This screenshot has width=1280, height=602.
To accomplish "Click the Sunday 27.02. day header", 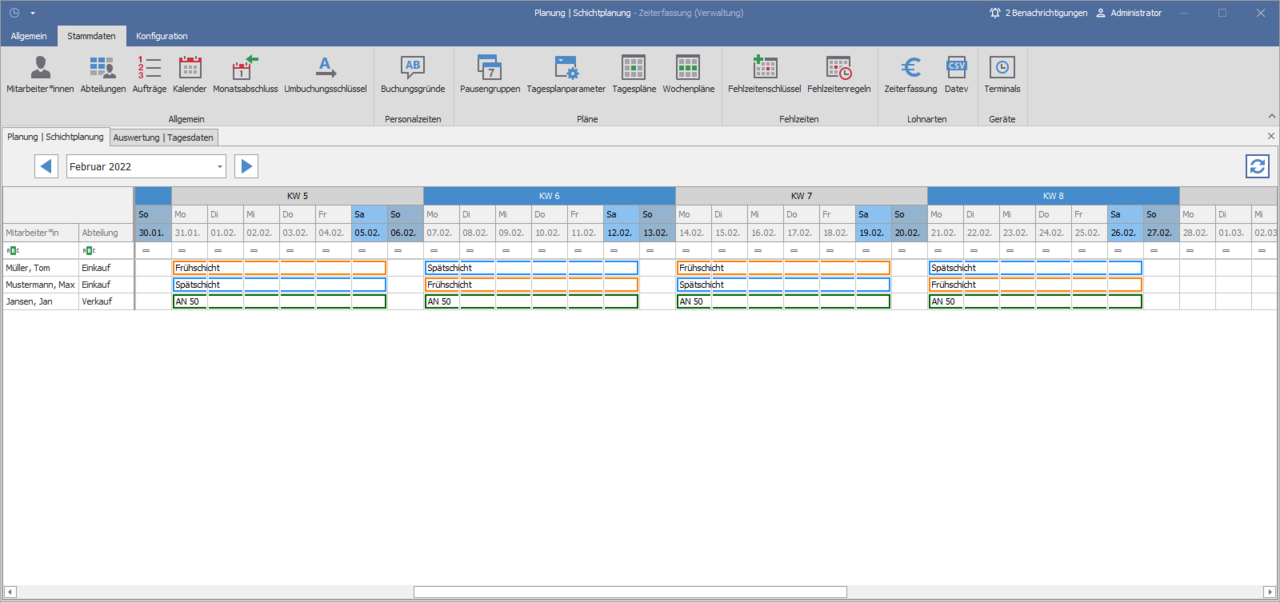I will (x=1161, y=232).
